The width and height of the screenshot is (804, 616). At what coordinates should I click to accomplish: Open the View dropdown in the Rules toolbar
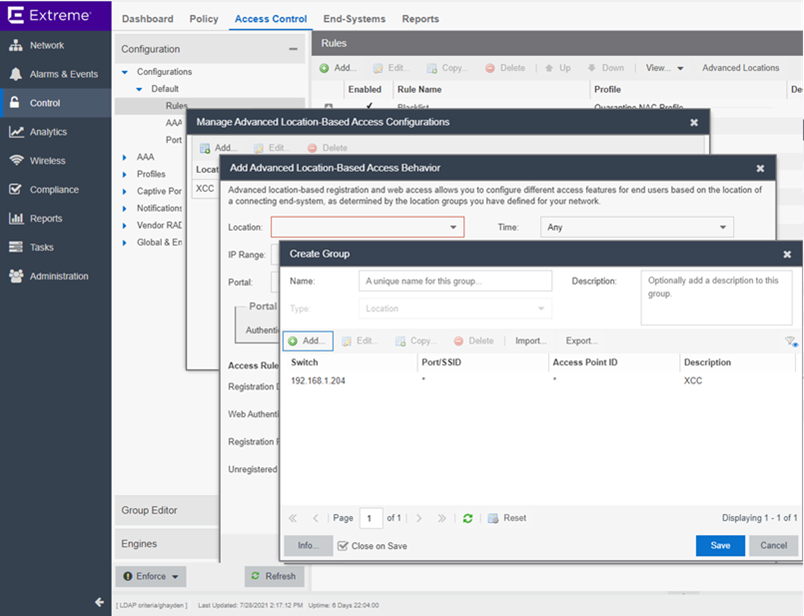click(665, 68)
